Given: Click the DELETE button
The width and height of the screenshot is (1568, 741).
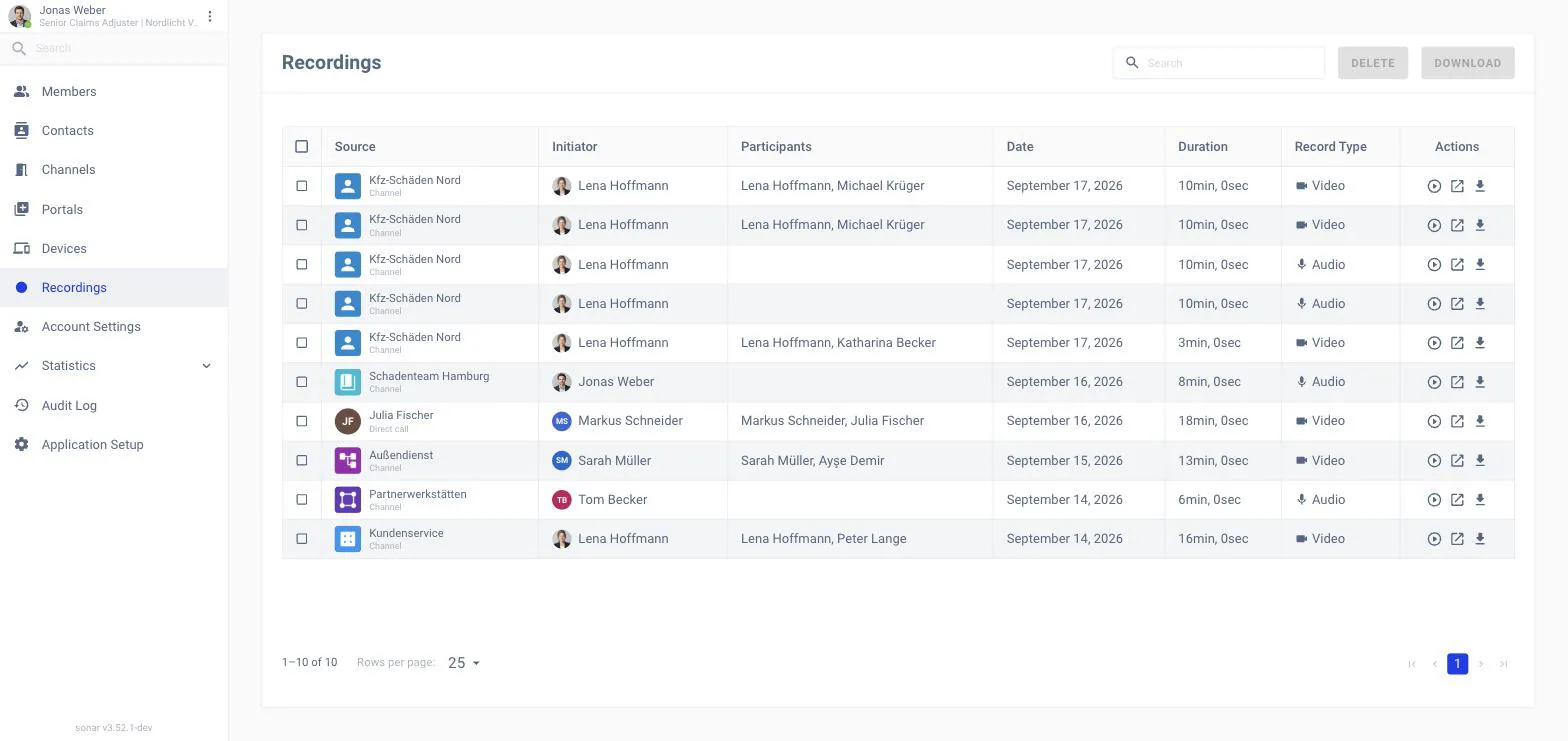Looking at the screenshot, I should (x=1373, y=63).
